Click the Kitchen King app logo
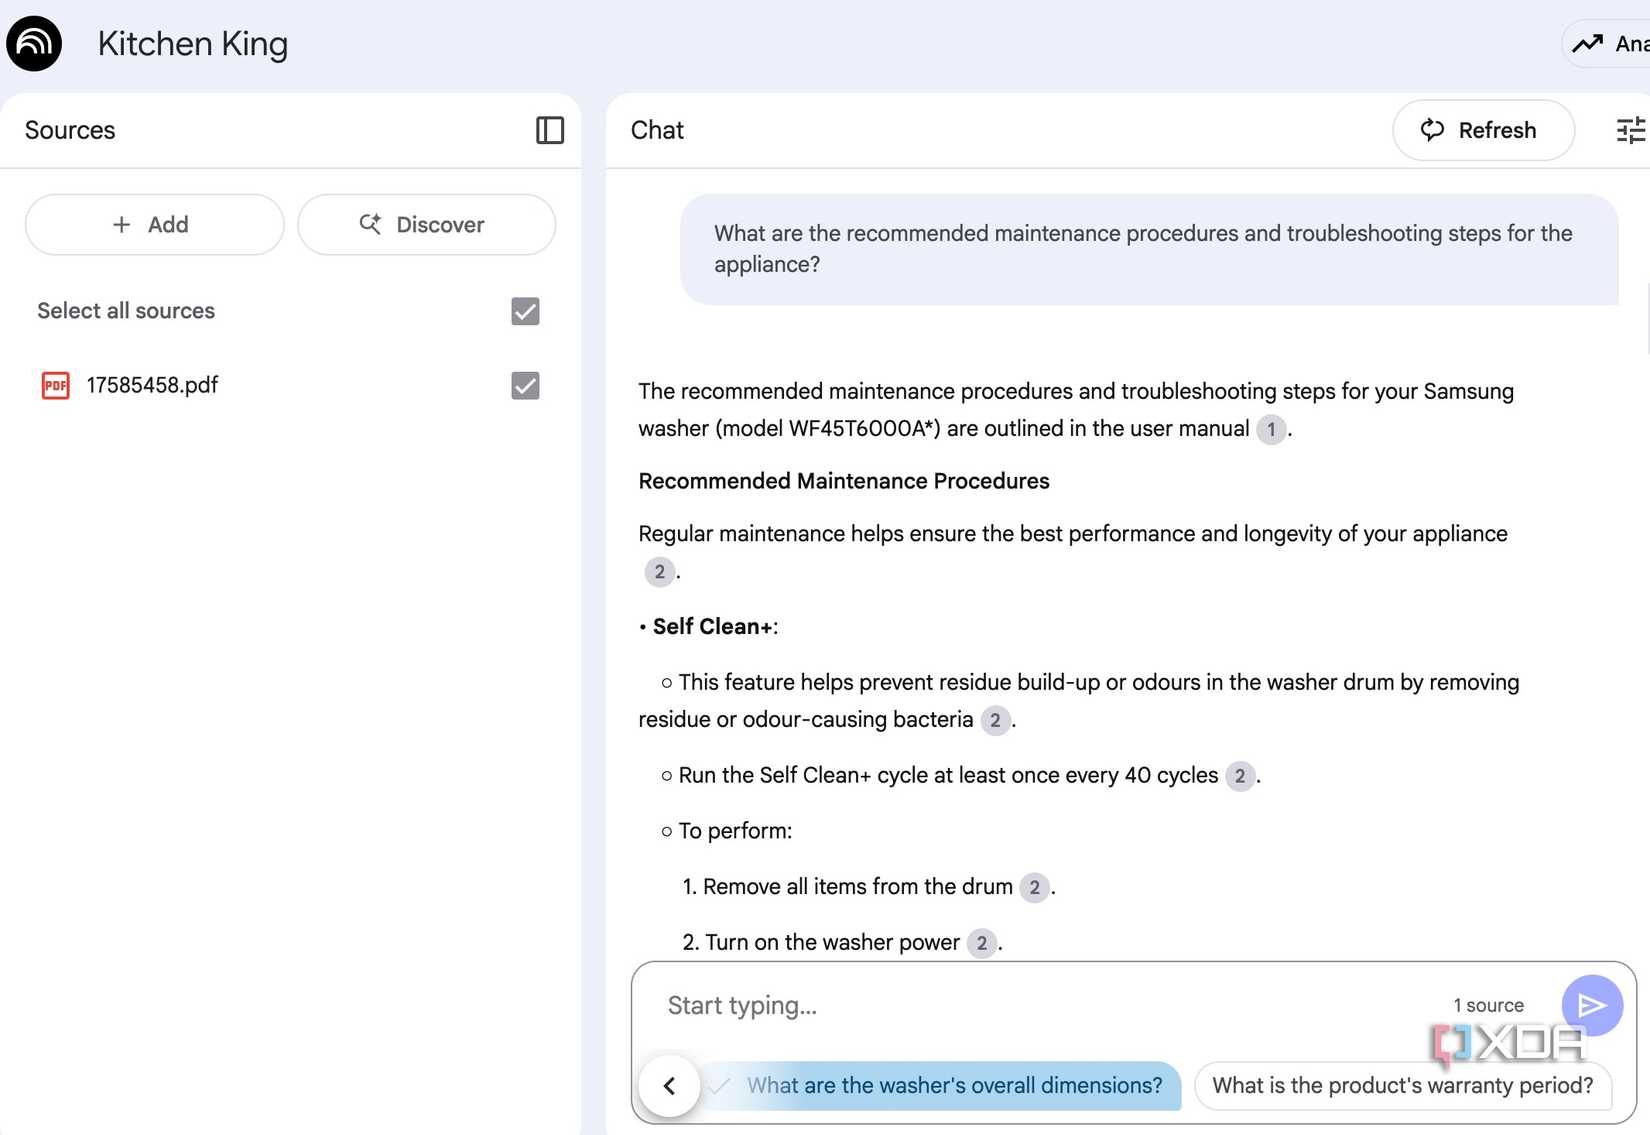This screenshot has width=1650, height=1135. 33,43
